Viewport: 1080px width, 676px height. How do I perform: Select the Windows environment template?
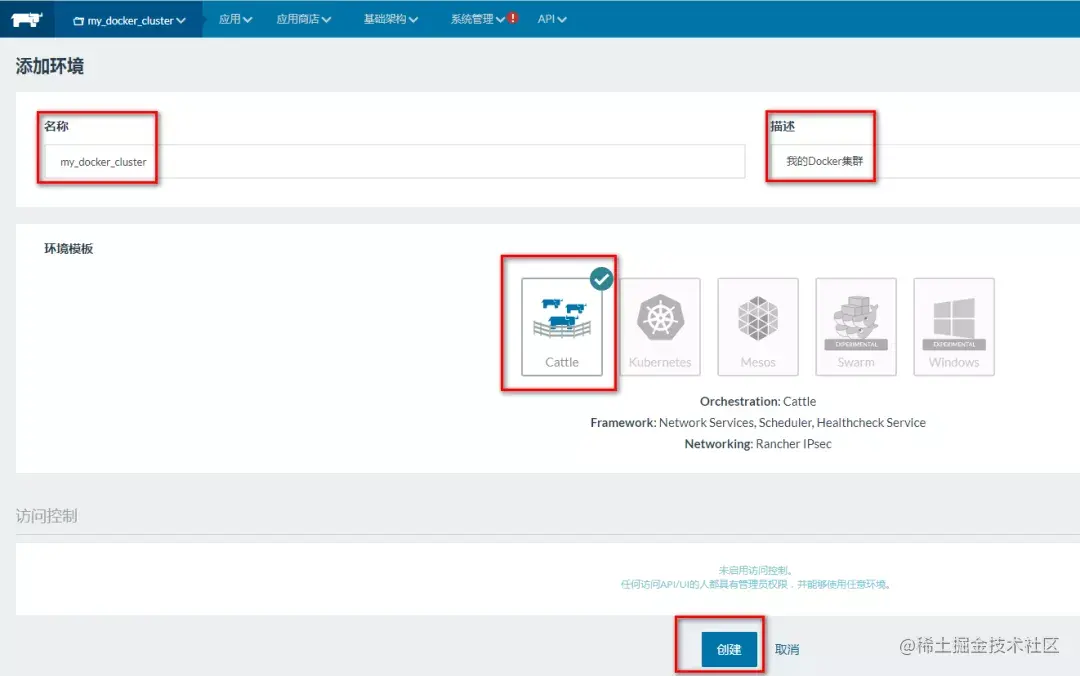pyautogui.click(x=953, y=327)
